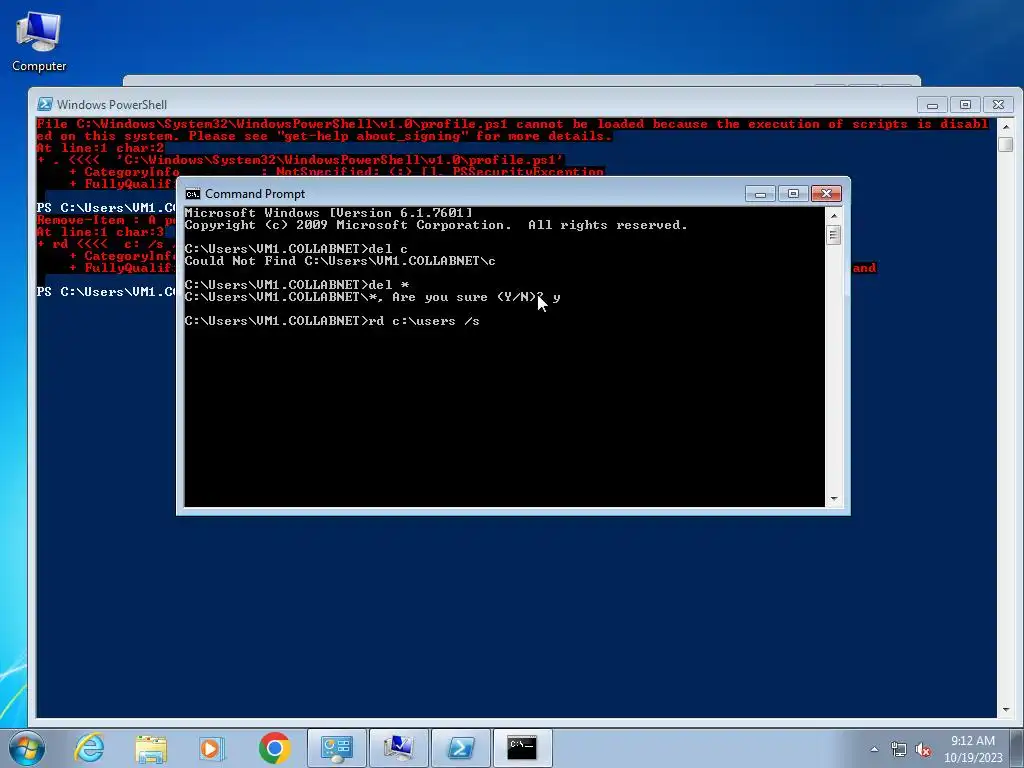Click the 'Are you sure (Y/N)?' prompt line
Image resolution: width=1024 pixels, height=768 pixels.
(372, 297)
